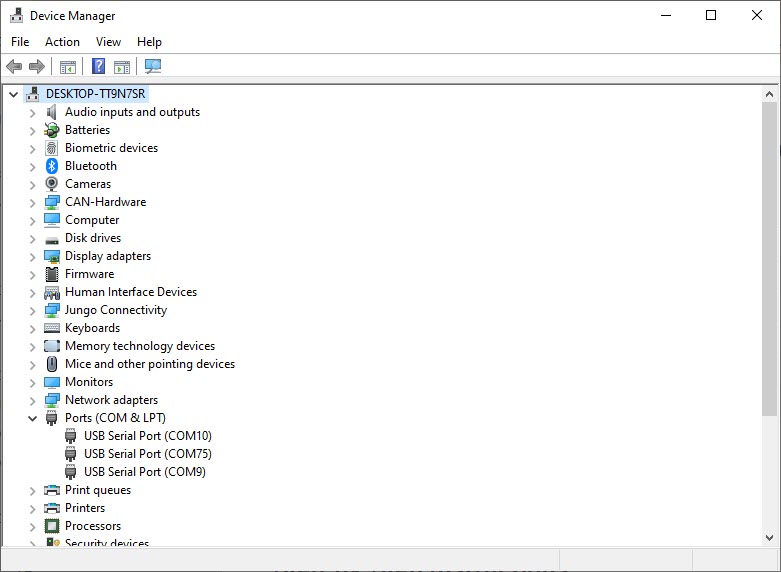Image resolution: width=781 pixels, height=572 pixels.
Task: Select the Printers label
Action: 85,508
